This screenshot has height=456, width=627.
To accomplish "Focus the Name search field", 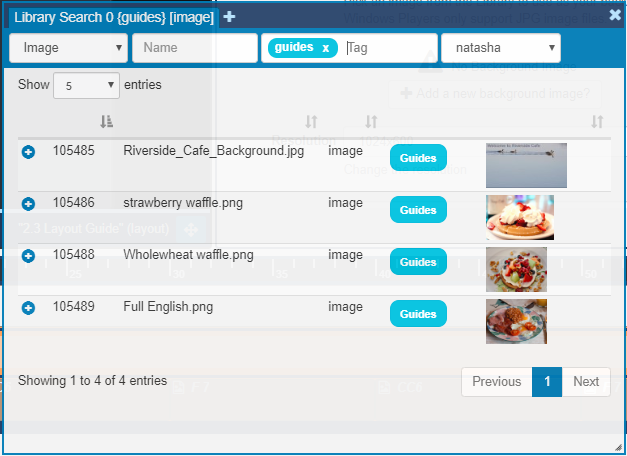I will click(x=195, y=48).
